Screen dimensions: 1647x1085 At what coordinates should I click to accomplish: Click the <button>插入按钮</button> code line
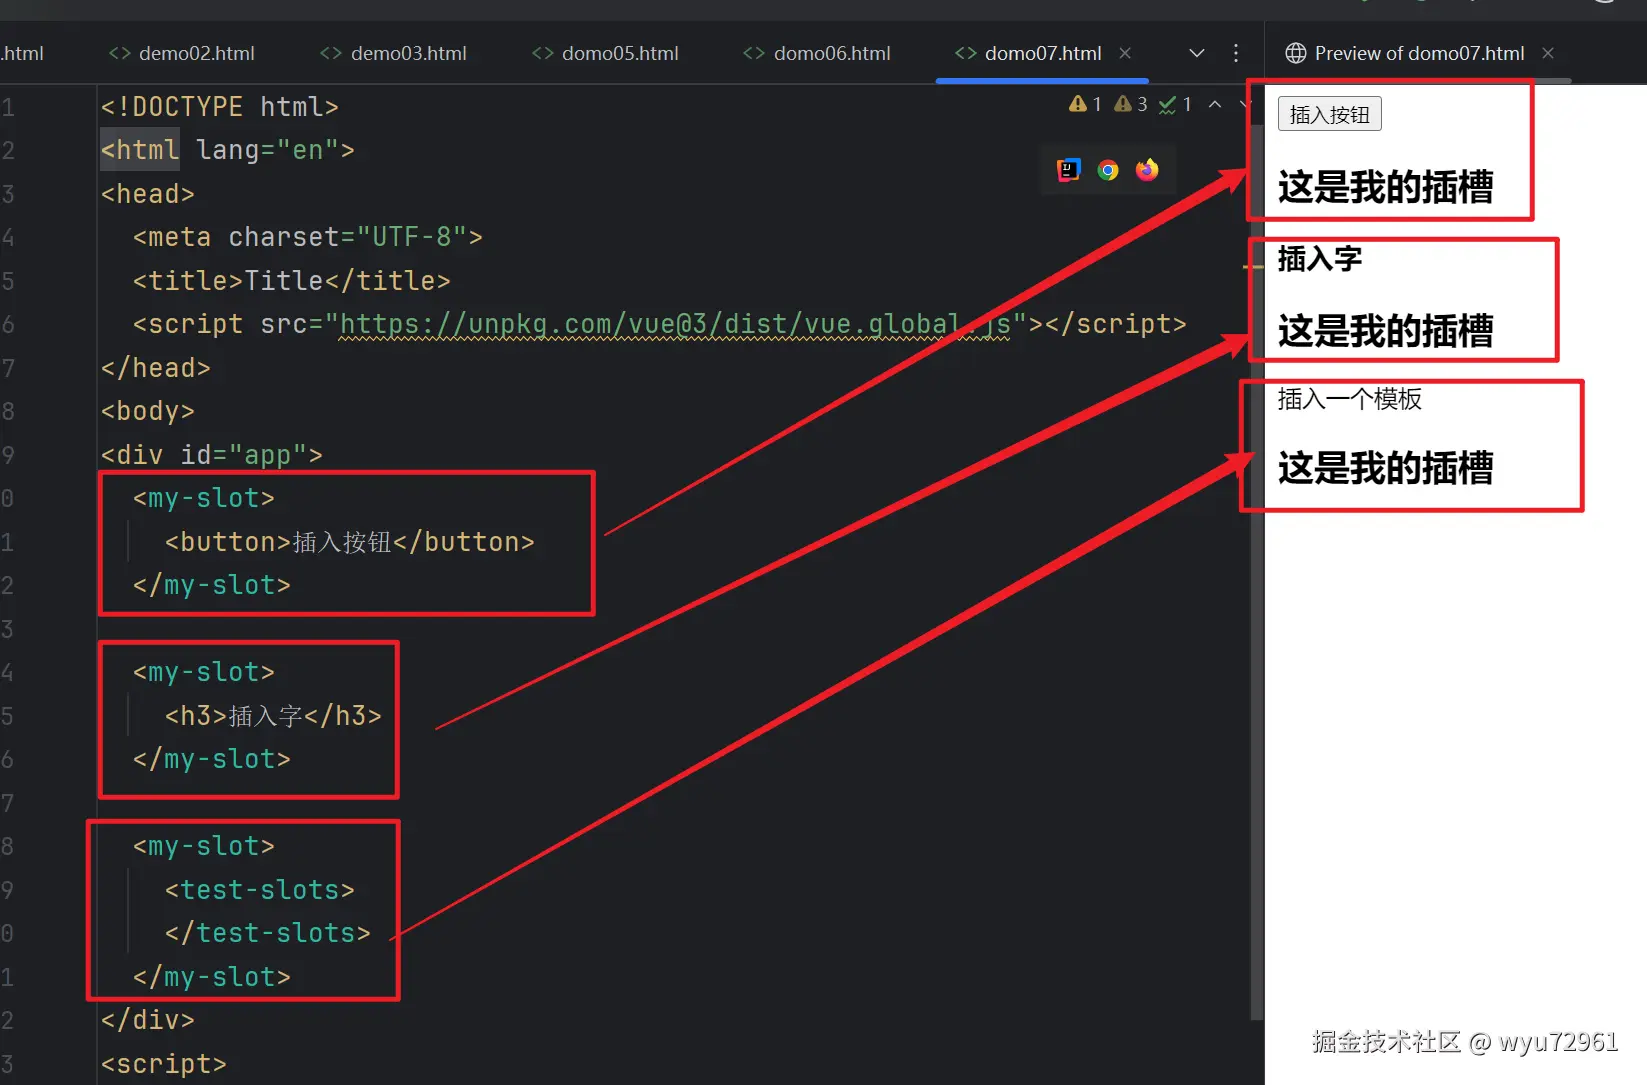[350, 542]
